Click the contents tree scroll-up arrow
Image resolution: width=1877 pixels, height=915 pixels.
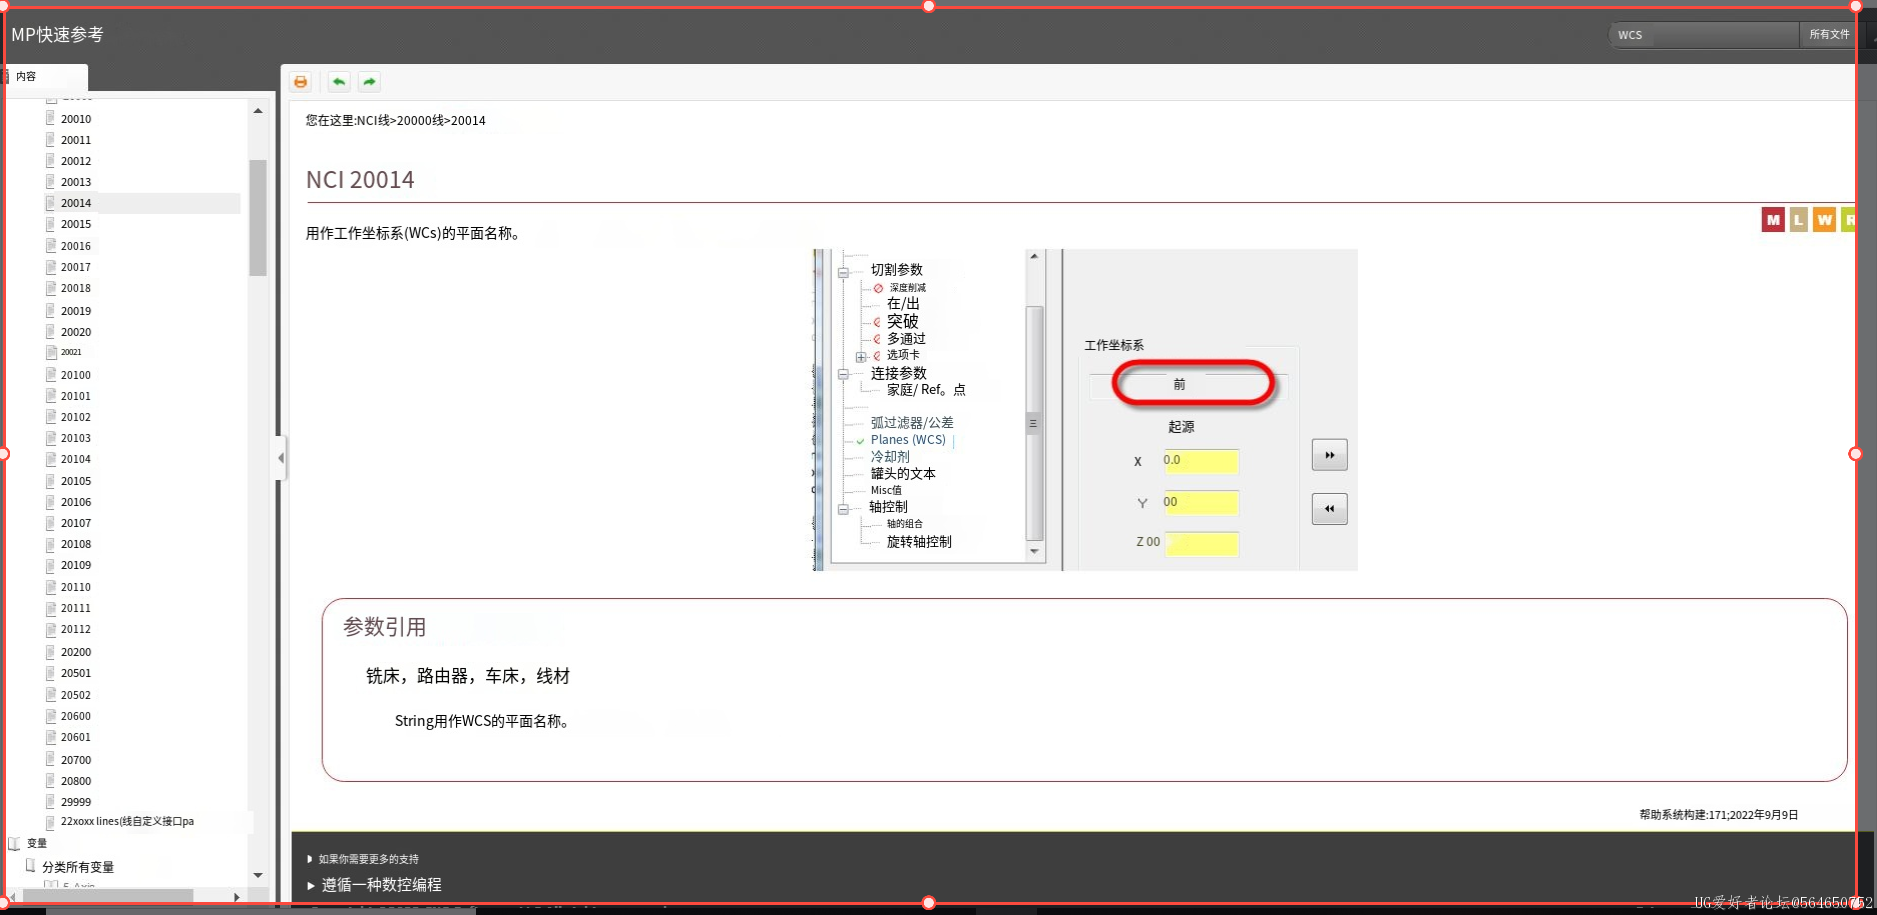pos(258,111)
